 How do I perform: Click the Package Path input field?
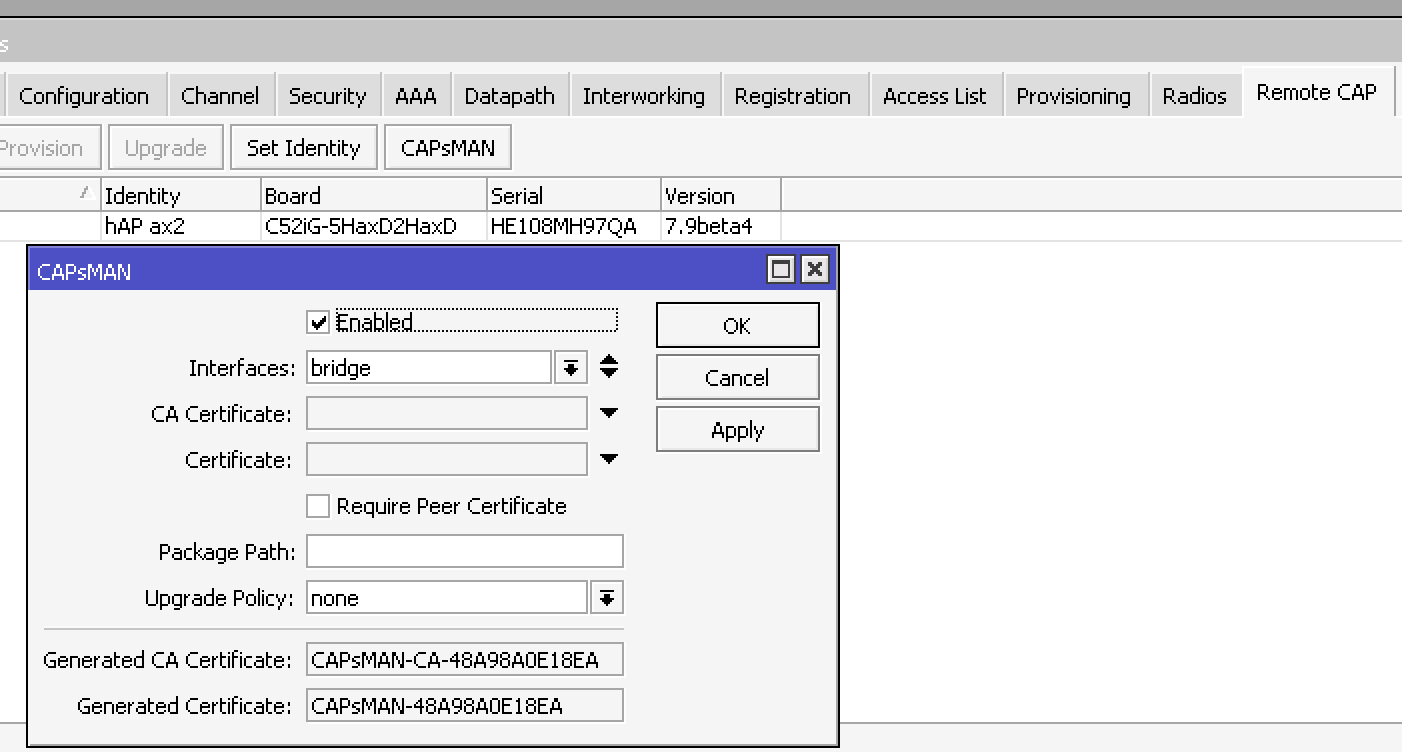point(464,552)
